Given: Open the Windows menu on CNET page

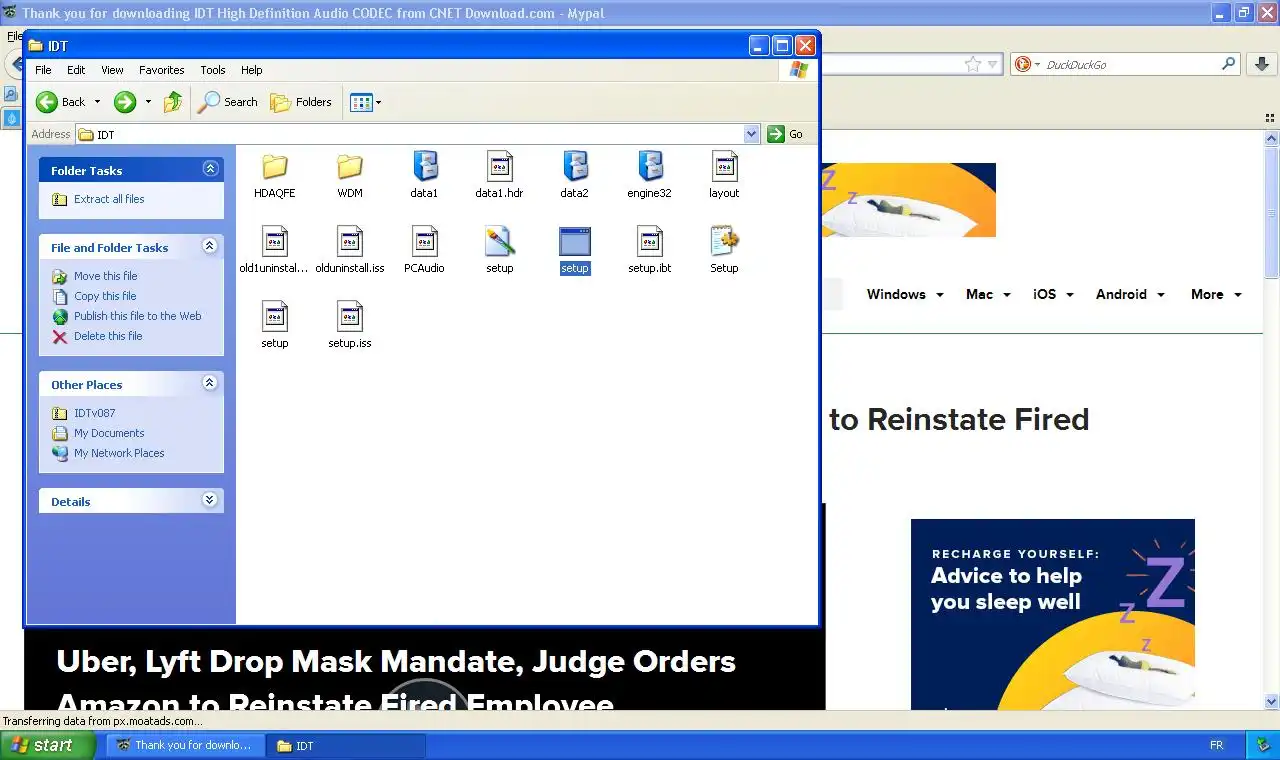Looking at the screenshot, I should (904, 294).
